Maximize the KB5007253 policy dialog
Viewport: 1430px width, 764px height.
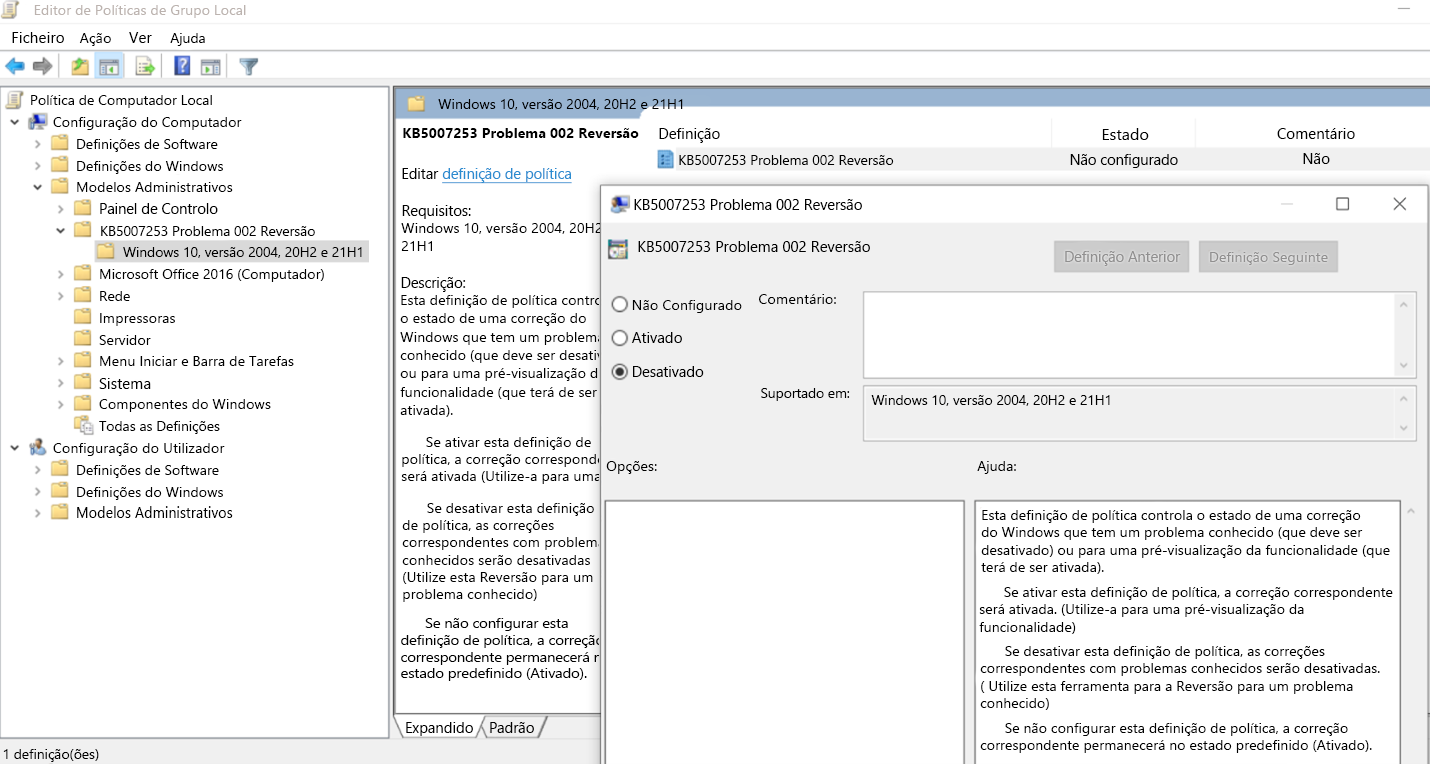pos(1343,204)
